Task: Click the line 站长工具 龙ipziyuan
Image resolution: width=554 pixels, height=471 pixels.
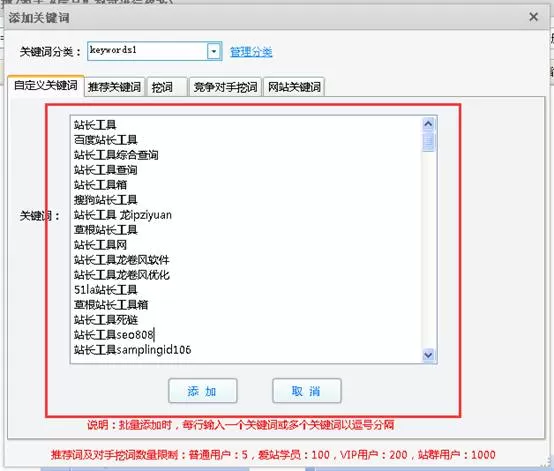Action: click(x=123, y=215)
